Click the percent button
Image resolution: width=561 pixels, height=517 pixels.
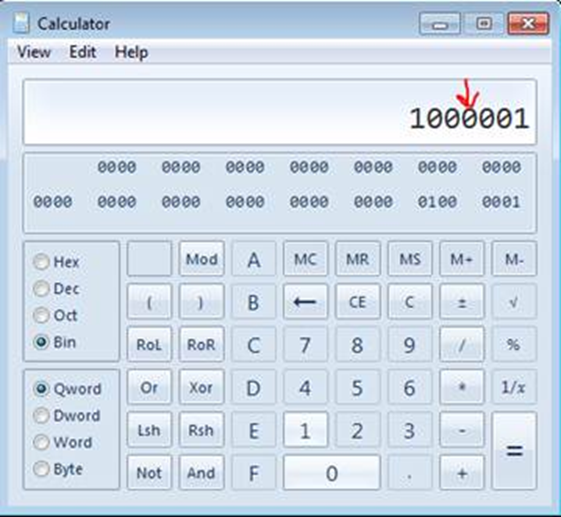(514, 344)
